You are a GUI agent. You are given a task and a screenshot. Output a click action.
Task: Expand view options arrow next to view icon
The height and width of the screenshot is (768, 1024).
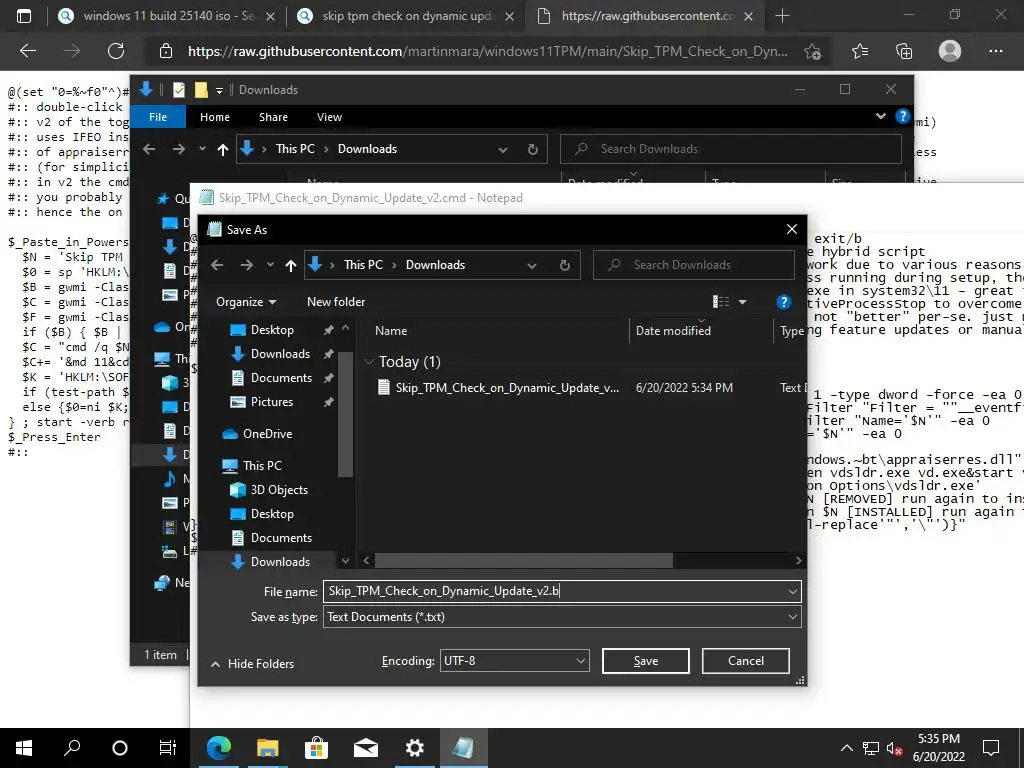pyautogui.click(x=743, y=302)
